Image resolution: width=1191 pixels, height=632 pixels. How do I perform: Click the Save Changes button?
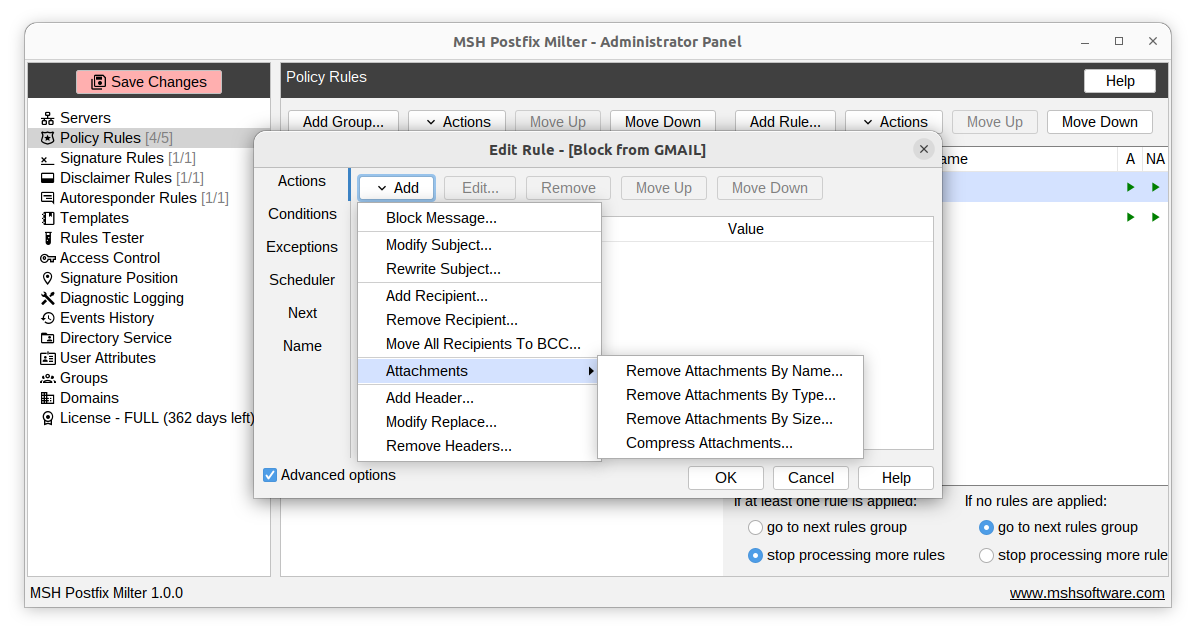[149, 82]
